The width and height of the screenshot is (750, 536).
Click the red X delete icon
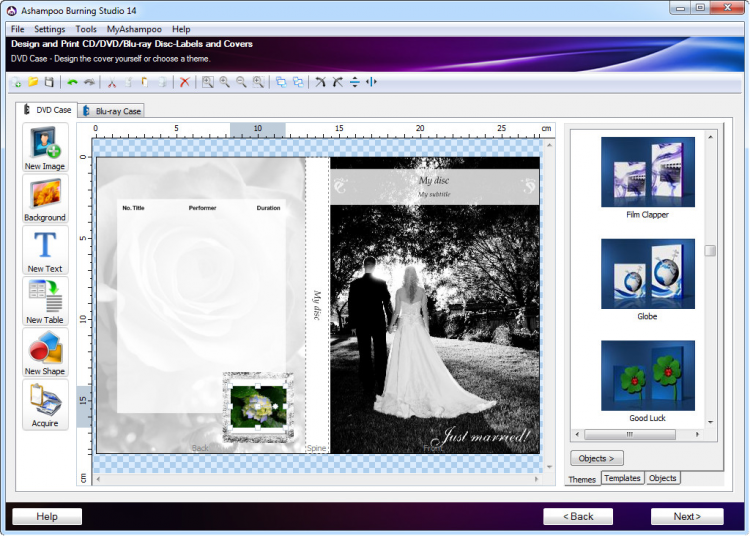point(185,82)
